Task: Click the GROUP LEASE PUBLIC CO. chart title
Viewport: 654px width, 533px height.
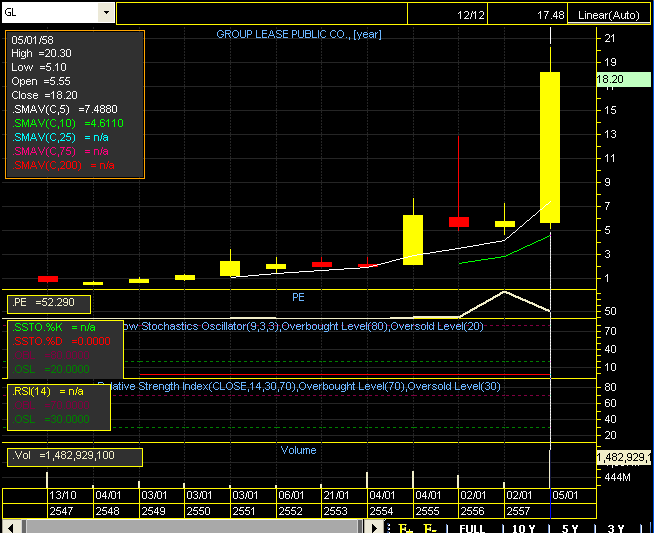Action: (299, 34)
